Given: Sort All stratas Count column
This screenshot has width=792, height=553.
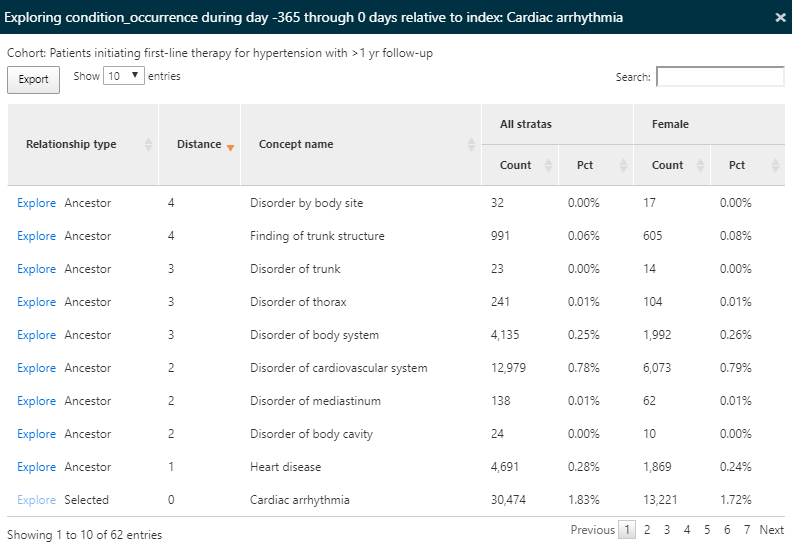Looking at the screenshot, I should click(520, 165).
